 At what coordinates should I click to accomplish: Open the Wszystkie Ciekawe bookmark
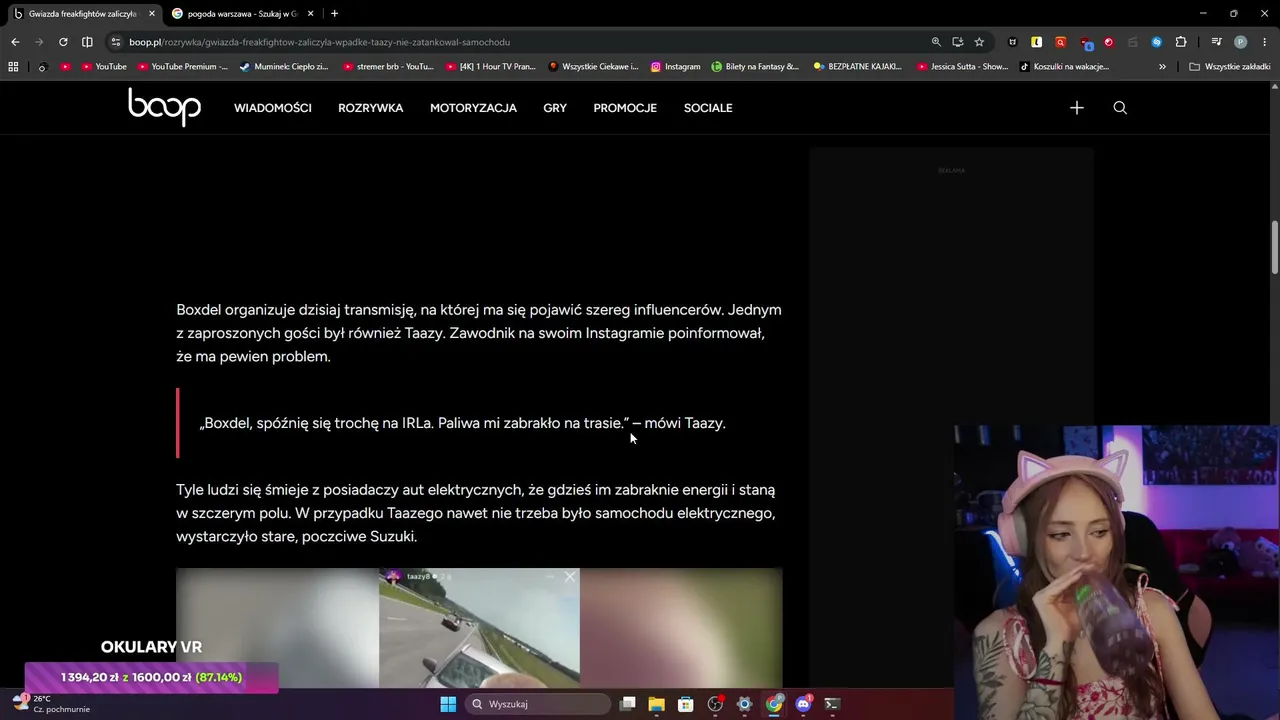593,67
